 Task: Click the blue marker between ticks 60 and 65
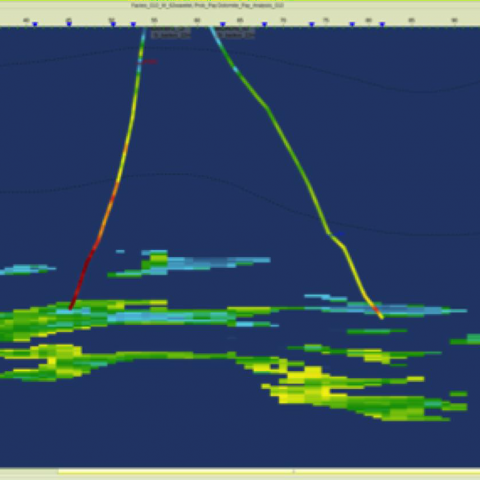pos(223,24)
